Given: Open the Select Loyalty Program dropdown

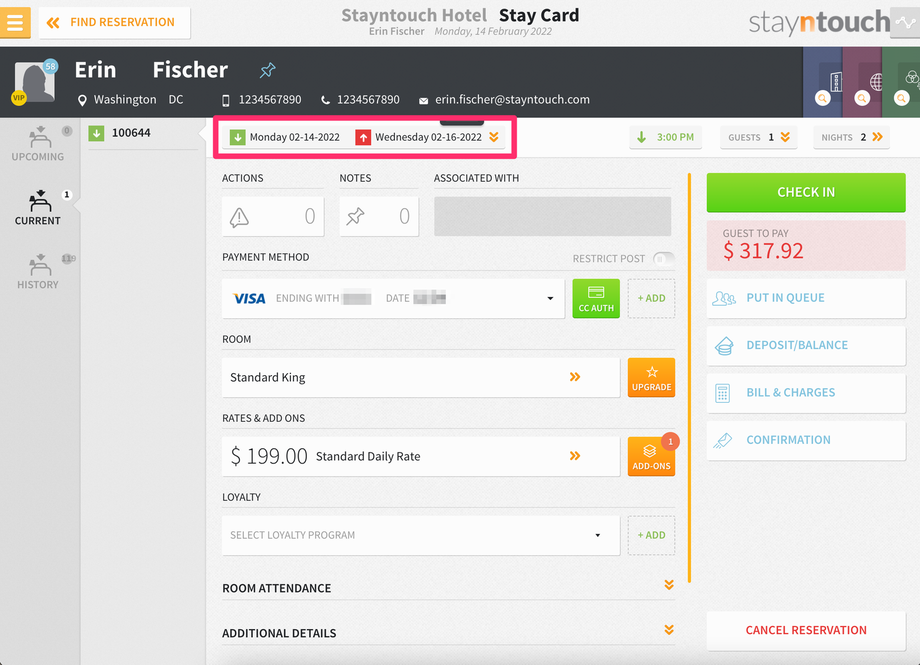Looking at the screenshot, I should (x=421, y=535).
